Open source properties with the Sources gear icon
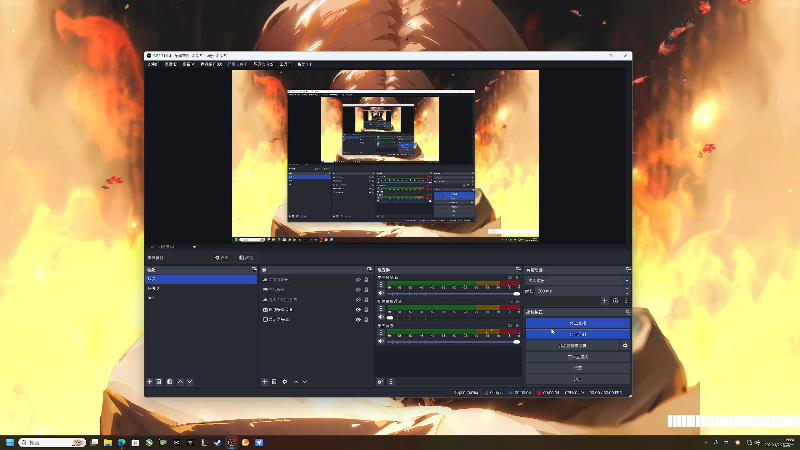800x450 pixels. 285,382
